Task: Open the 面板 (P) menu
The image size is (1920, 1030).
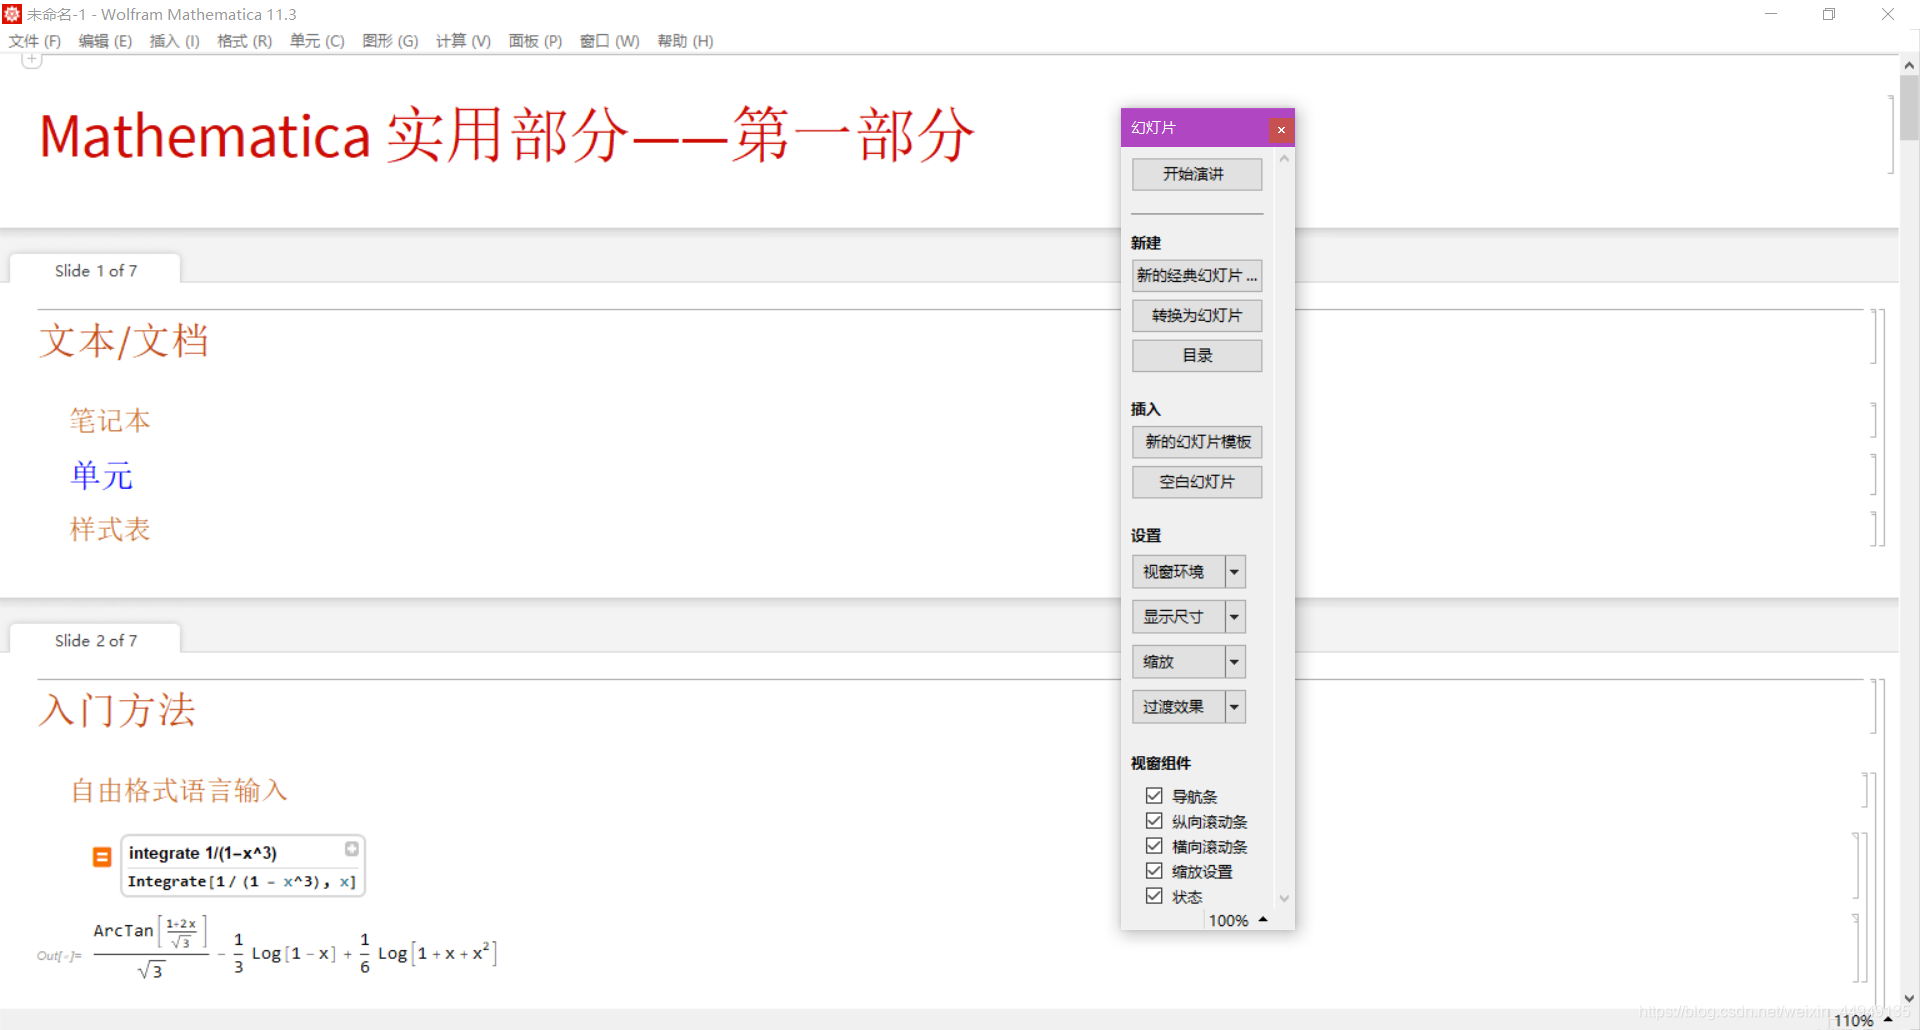Action: pos(535,41)
